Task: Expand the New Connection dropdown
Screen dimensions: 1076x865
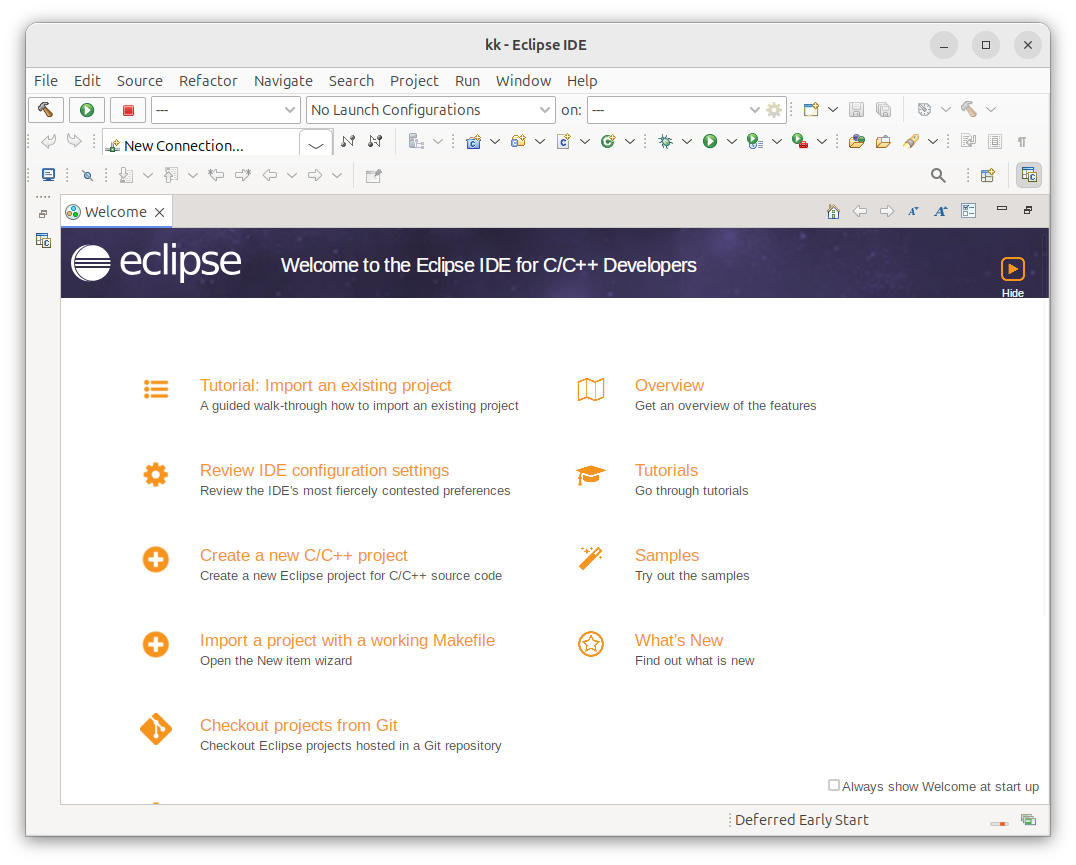Action: click(x=316, y=146)
